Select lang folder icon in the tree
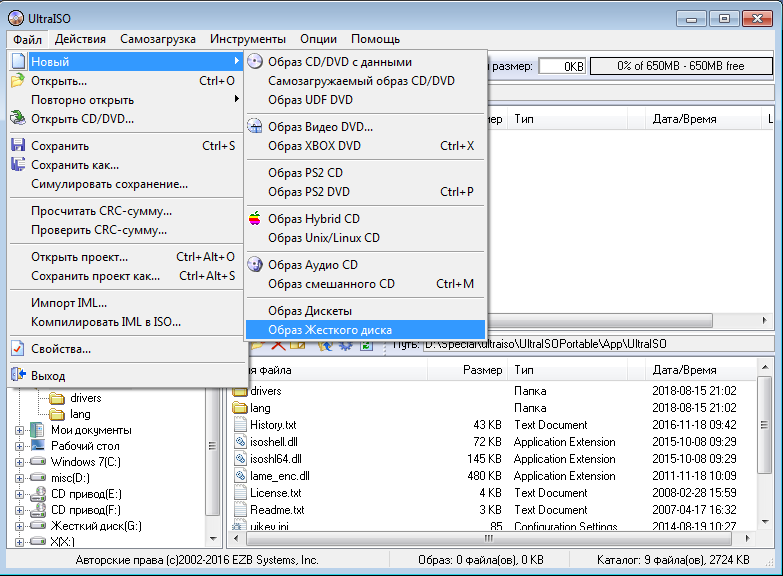783x576 pixels. point(57,414)
